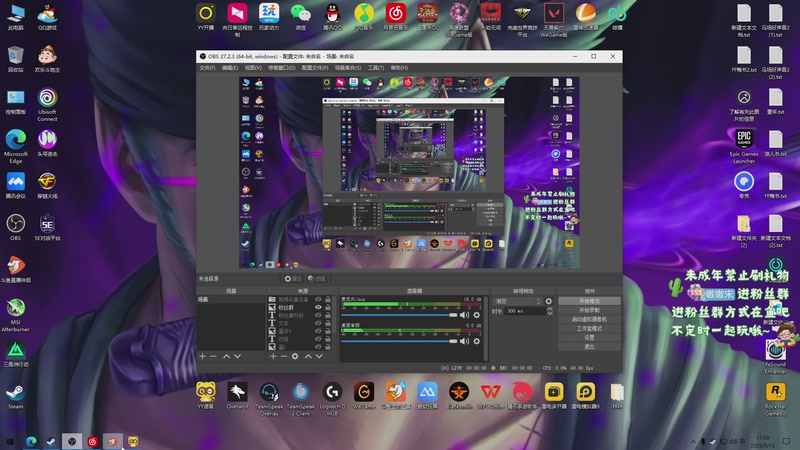Select the 粉丝群 source row

301,307
